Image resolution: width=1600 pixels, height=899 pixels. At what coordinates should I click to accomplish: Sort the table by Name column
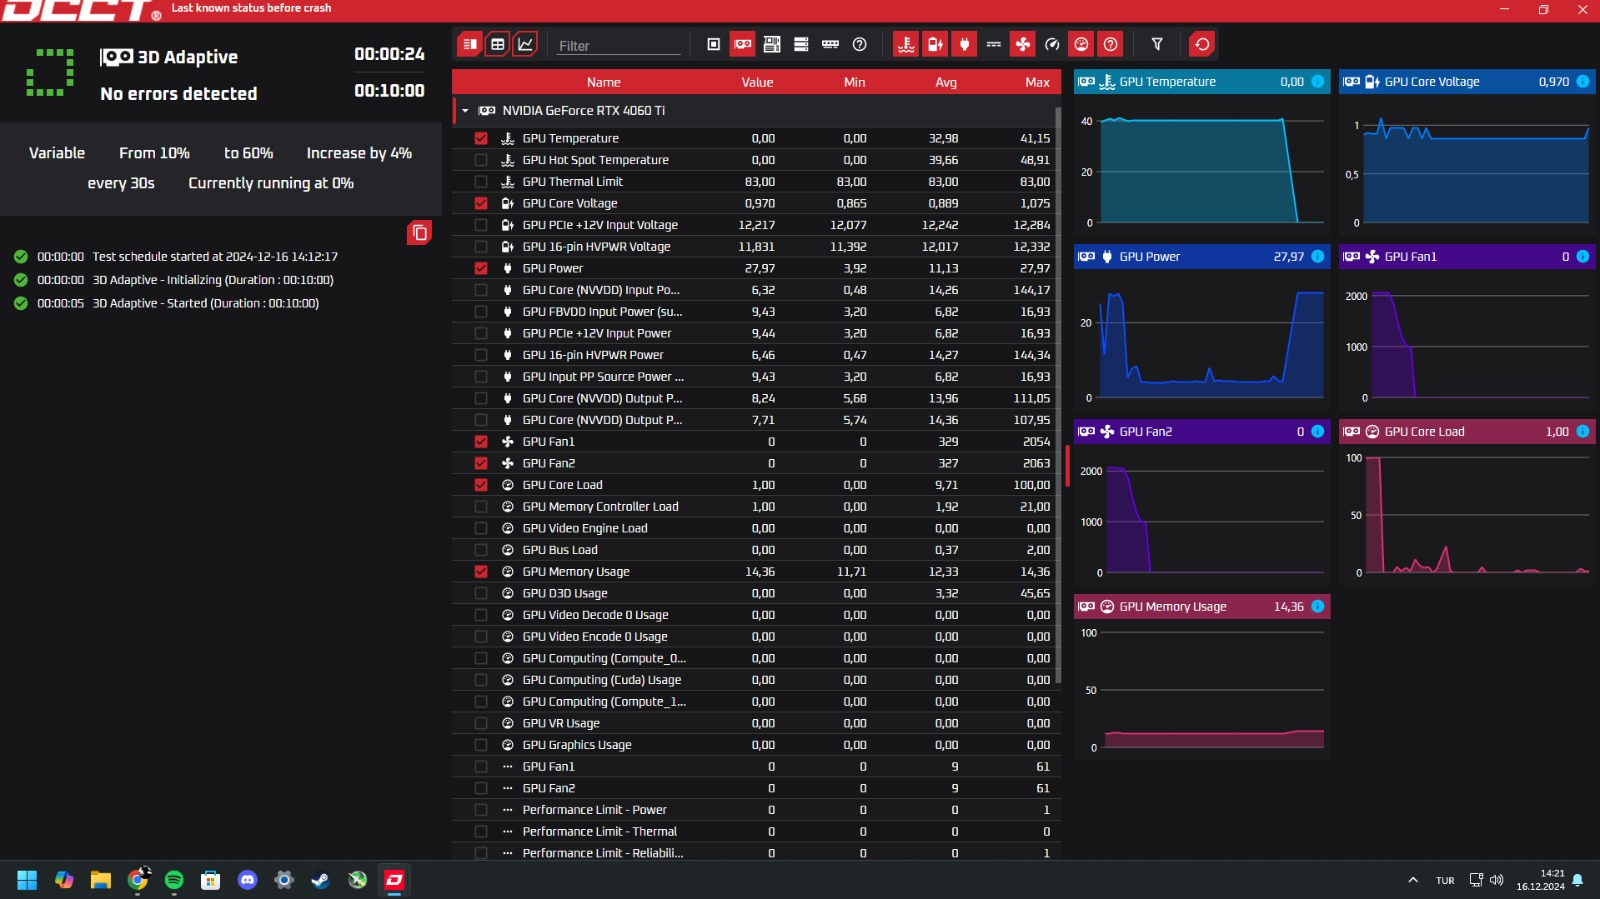(603, 82)
